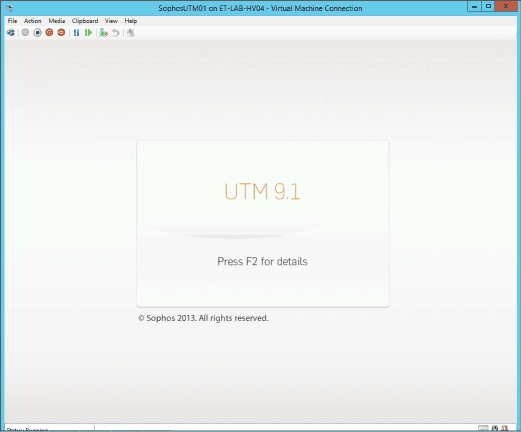Click the window icon in the title bar

10,8
